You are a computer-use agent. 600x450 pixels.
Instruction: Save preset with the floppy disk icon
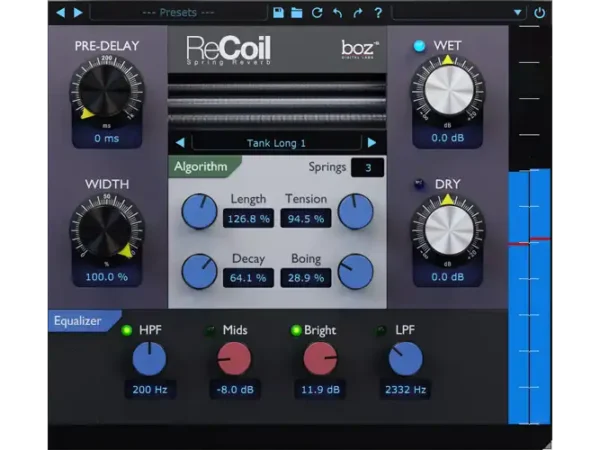pos(278,13)
